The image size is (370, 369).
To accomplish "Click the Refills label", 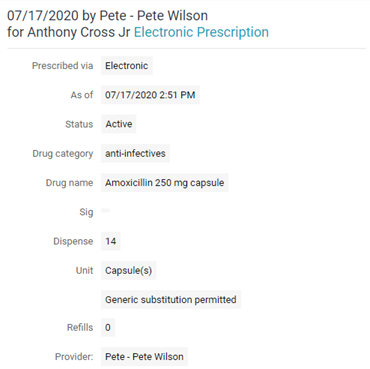I will (x=80, y=328).
